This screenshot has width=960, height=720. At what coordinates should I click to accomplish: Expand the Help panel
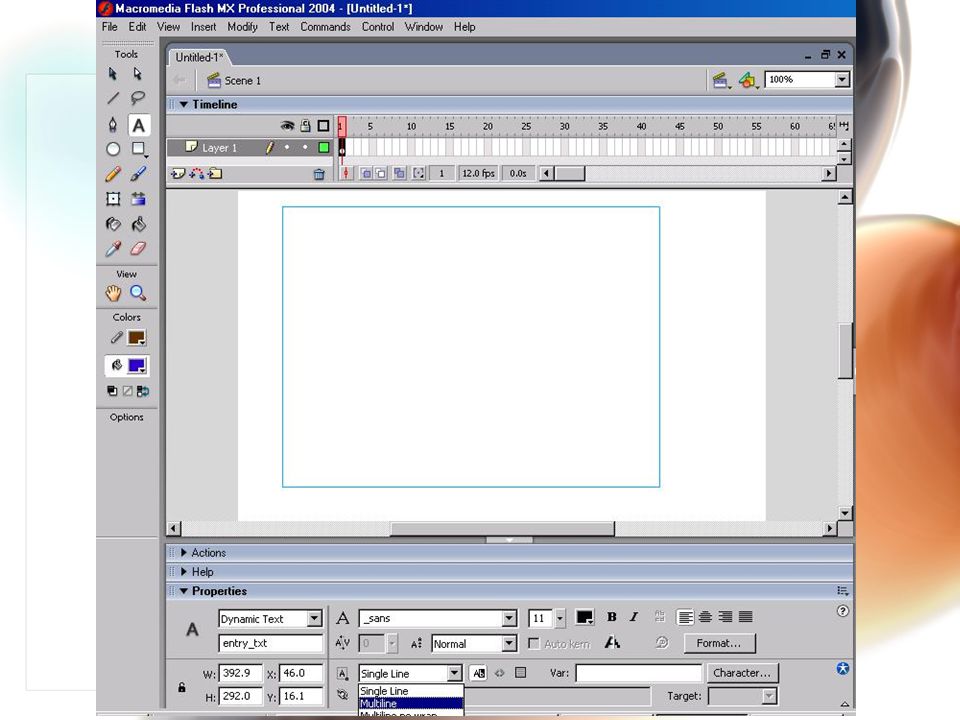coord(184,572)
